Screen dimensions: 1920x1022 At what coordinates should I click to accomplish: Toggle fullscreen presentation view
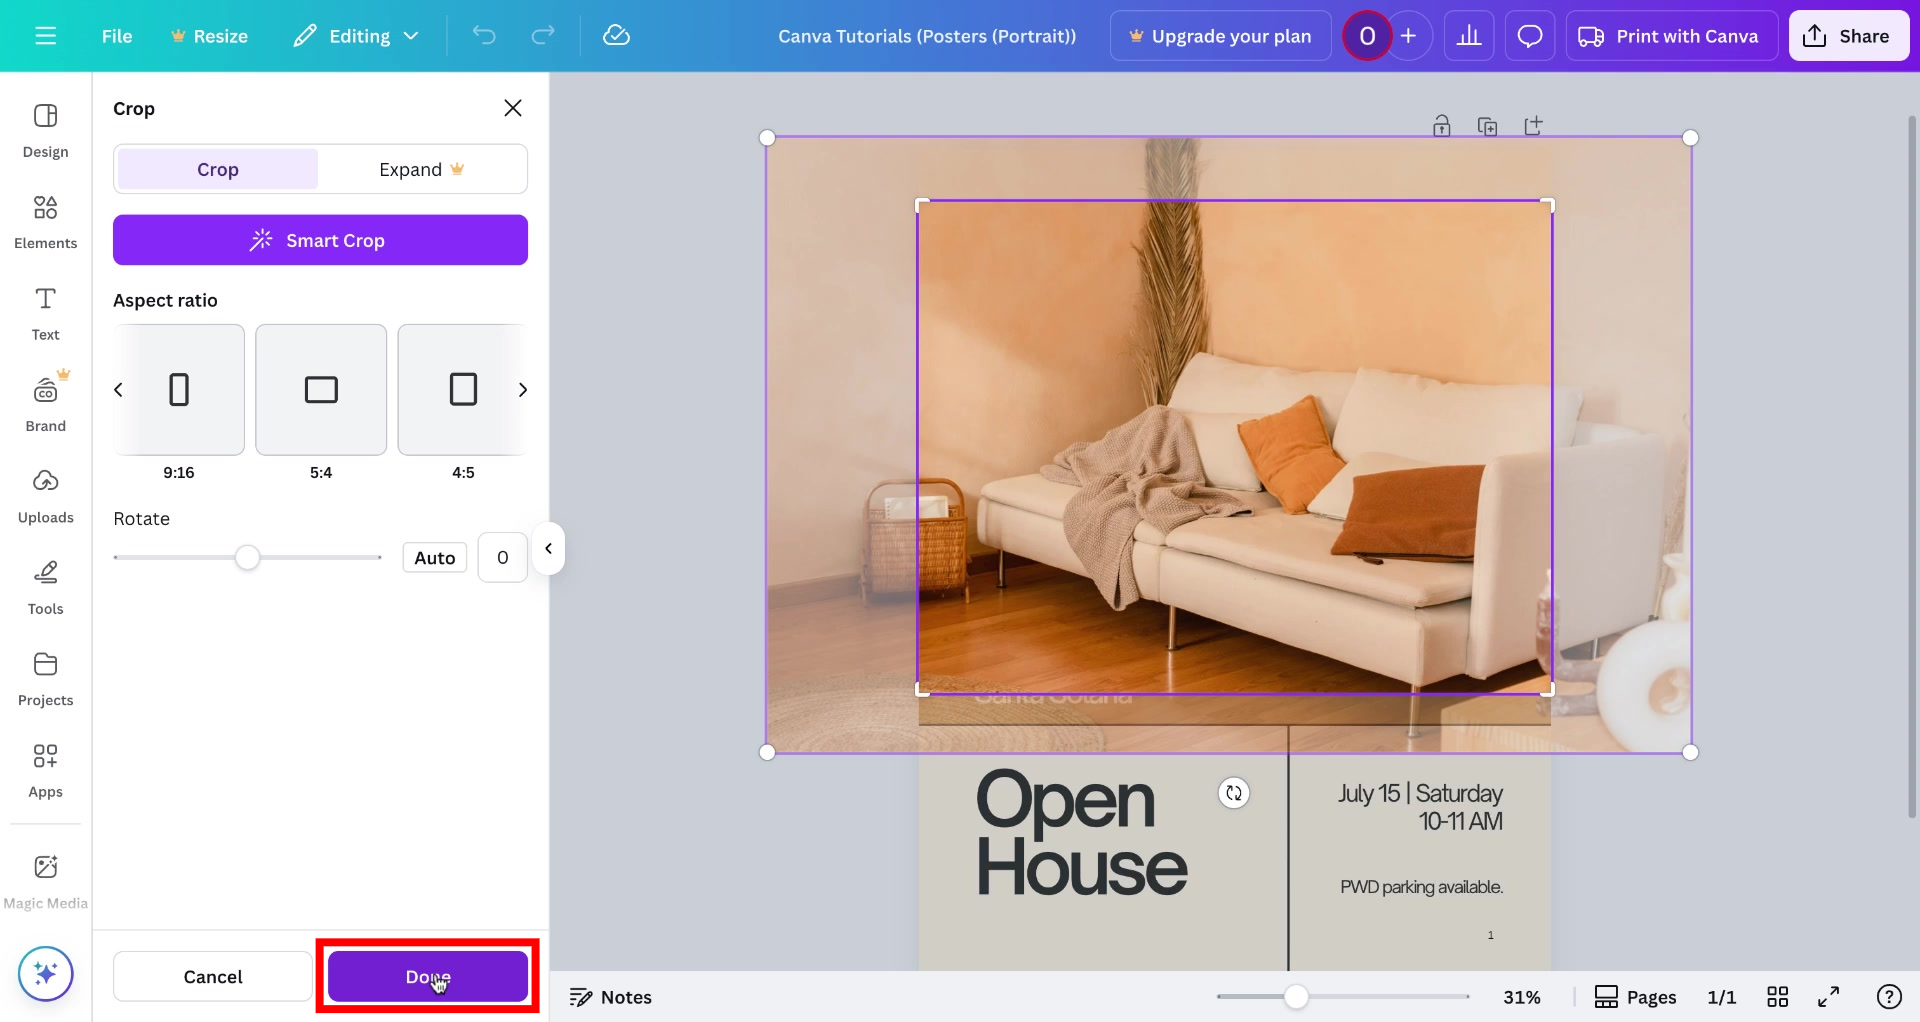pyautogui.click(x=1830, y=996)
